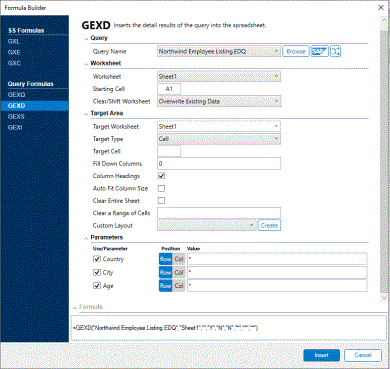Collapse the Target Area section

pos(86,114)
